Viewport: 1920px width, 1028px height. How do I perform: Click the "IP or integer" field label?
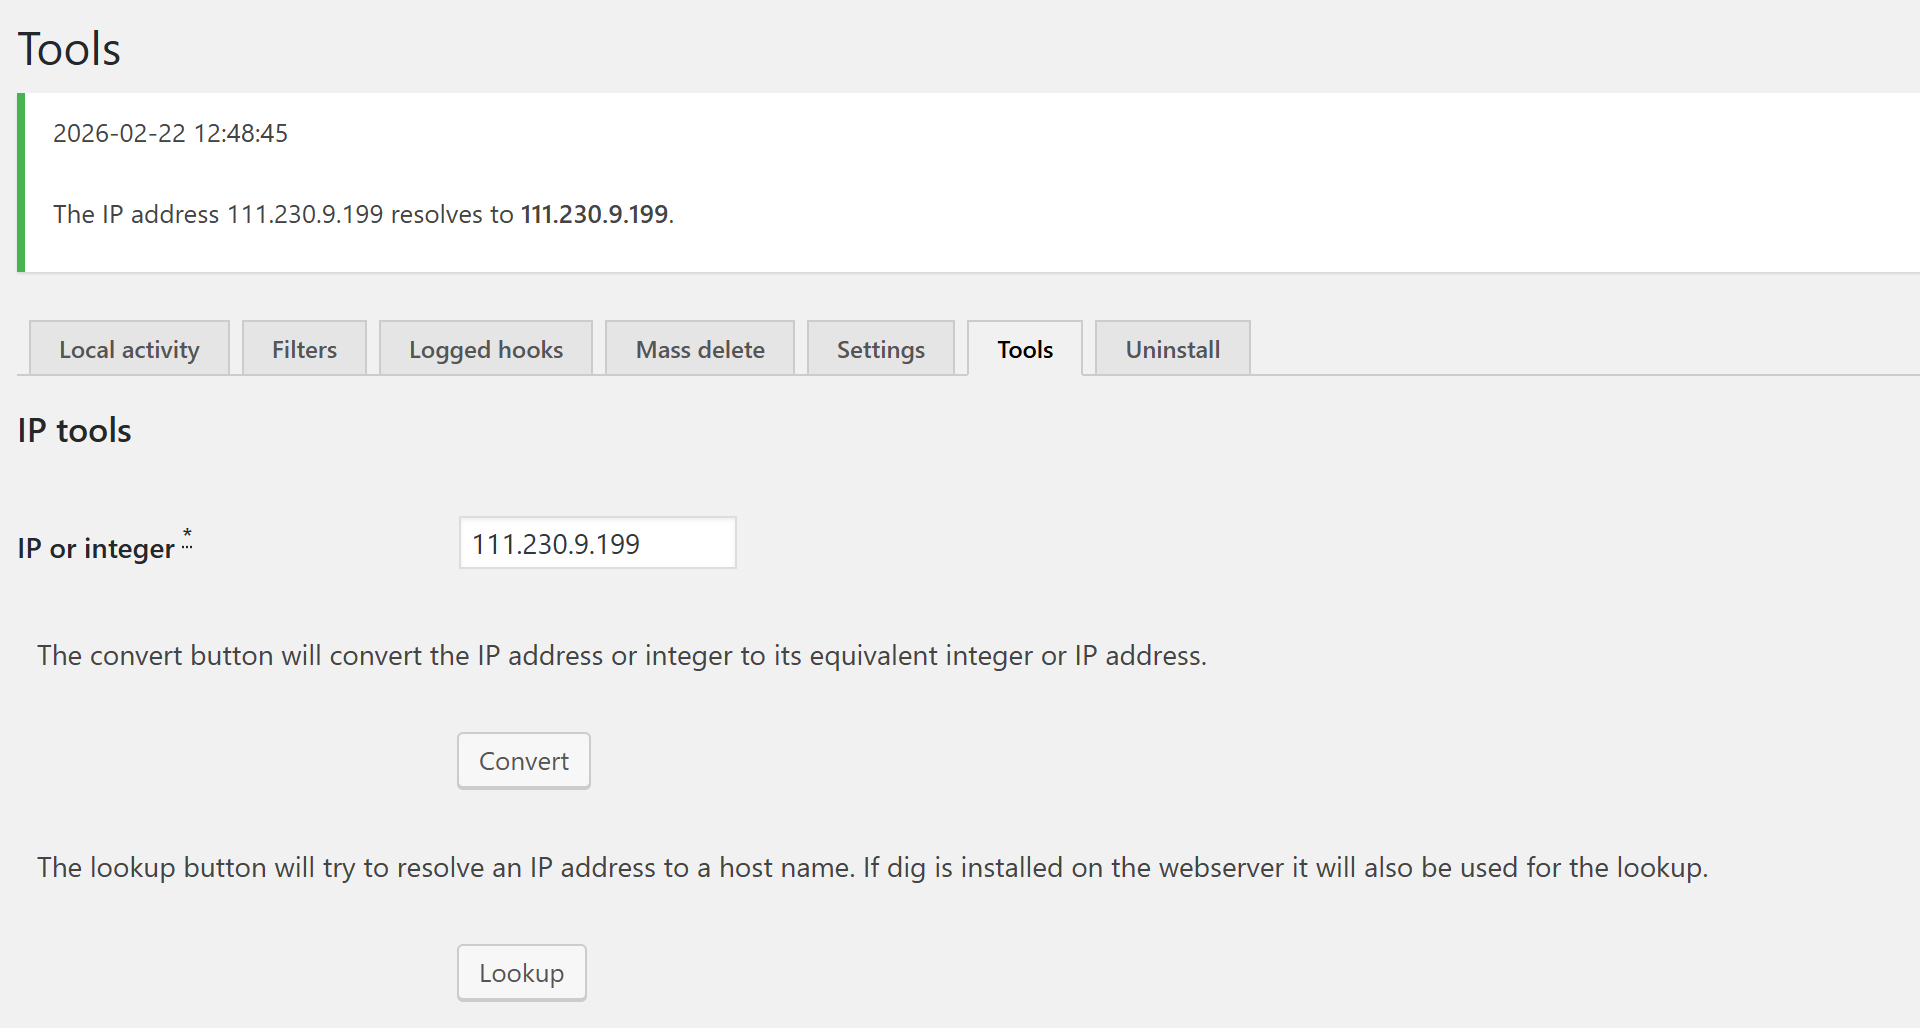[96, 548]
